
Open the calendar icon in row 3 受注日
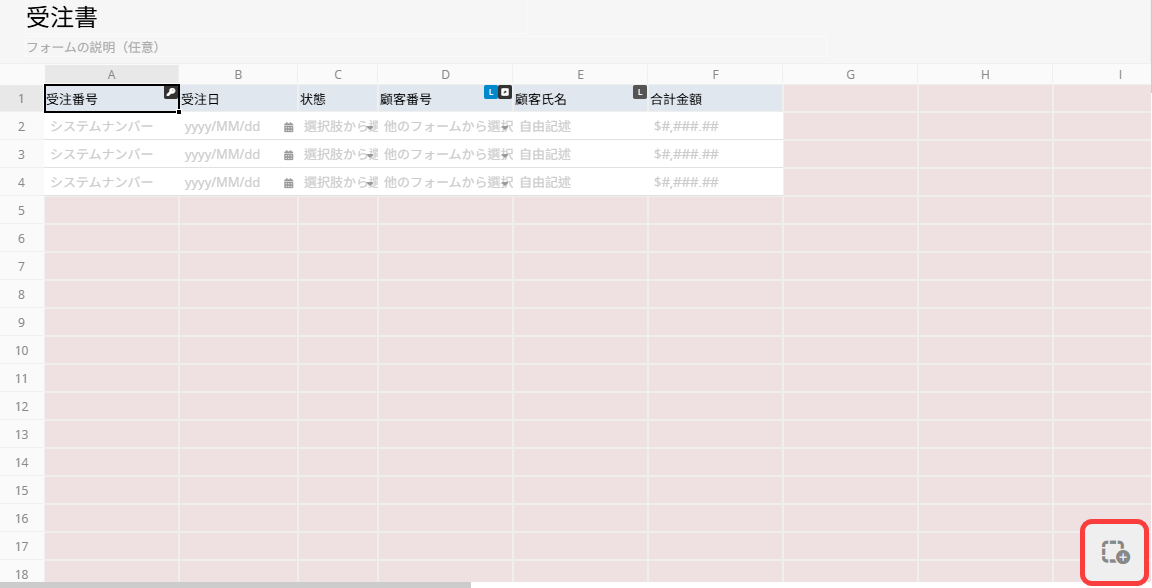click(288, 155)
